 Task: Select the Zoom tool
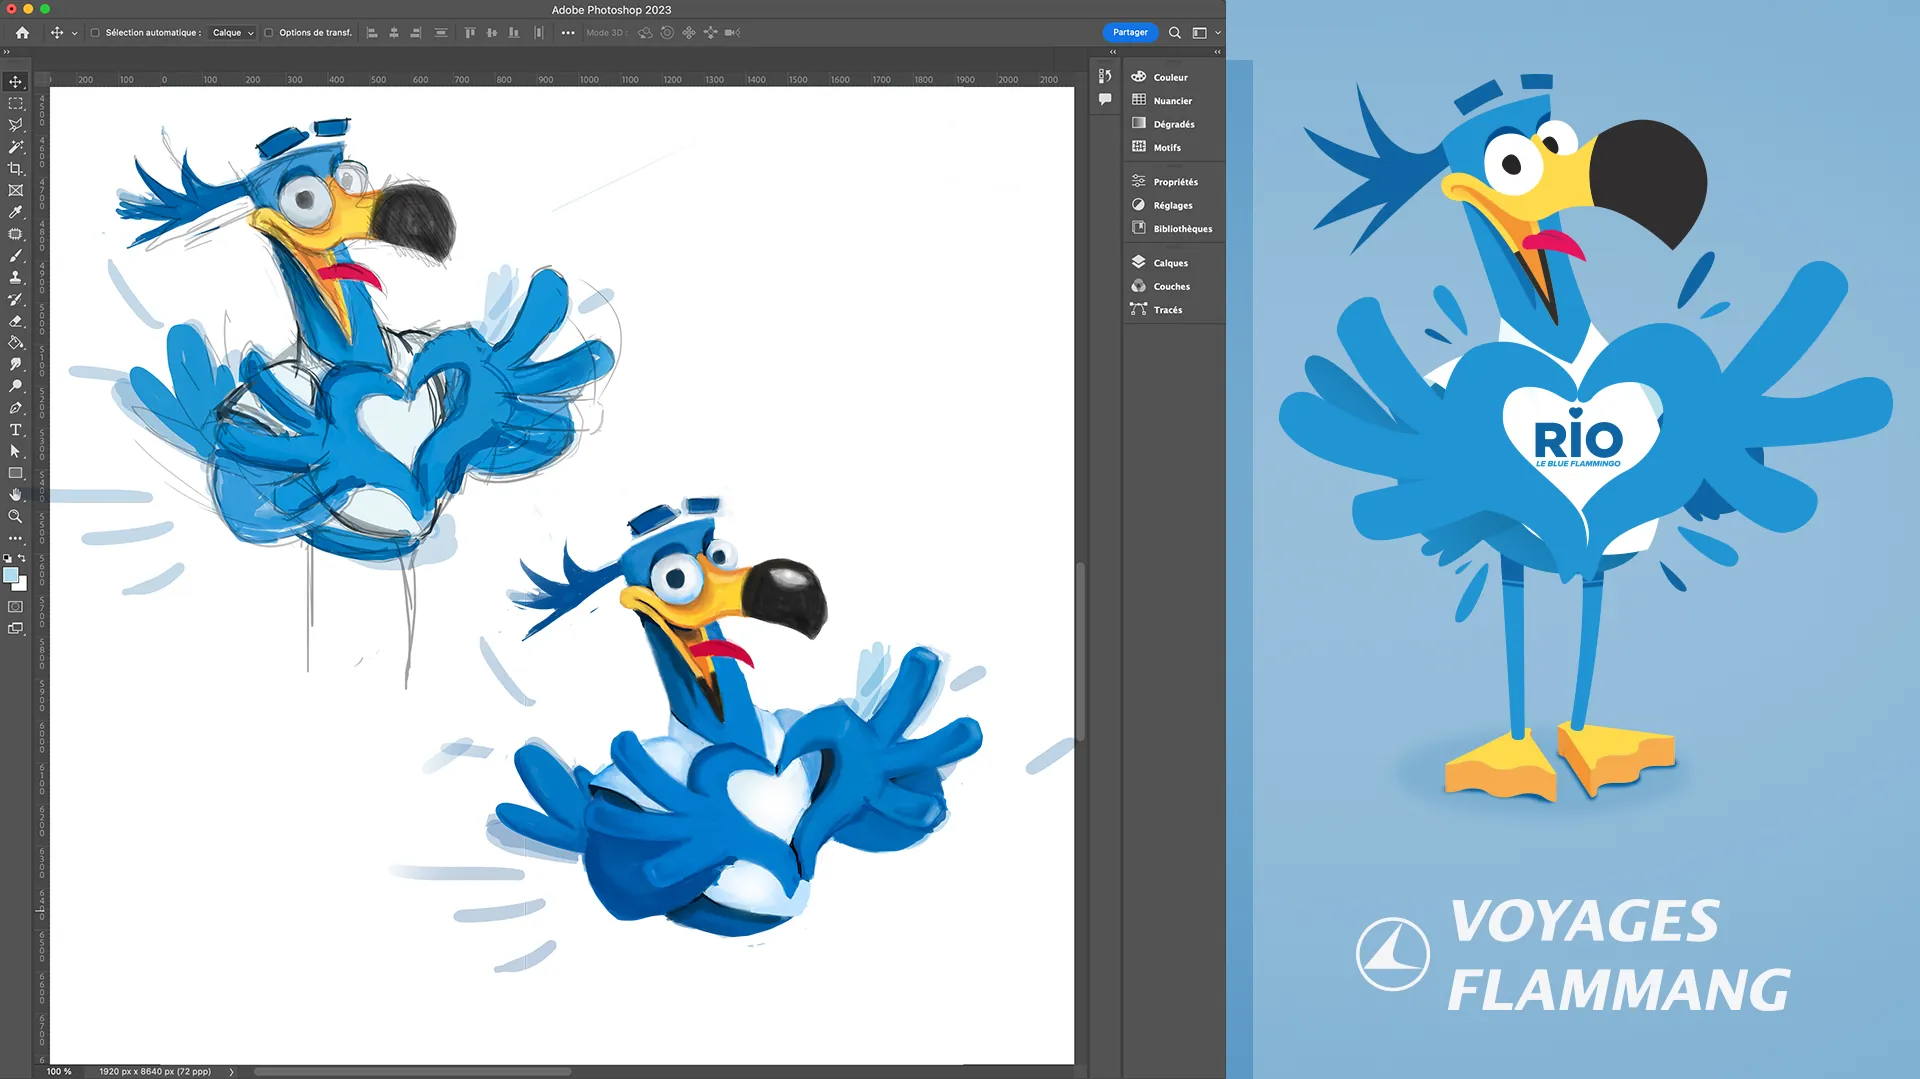click(x=16, y=516)
